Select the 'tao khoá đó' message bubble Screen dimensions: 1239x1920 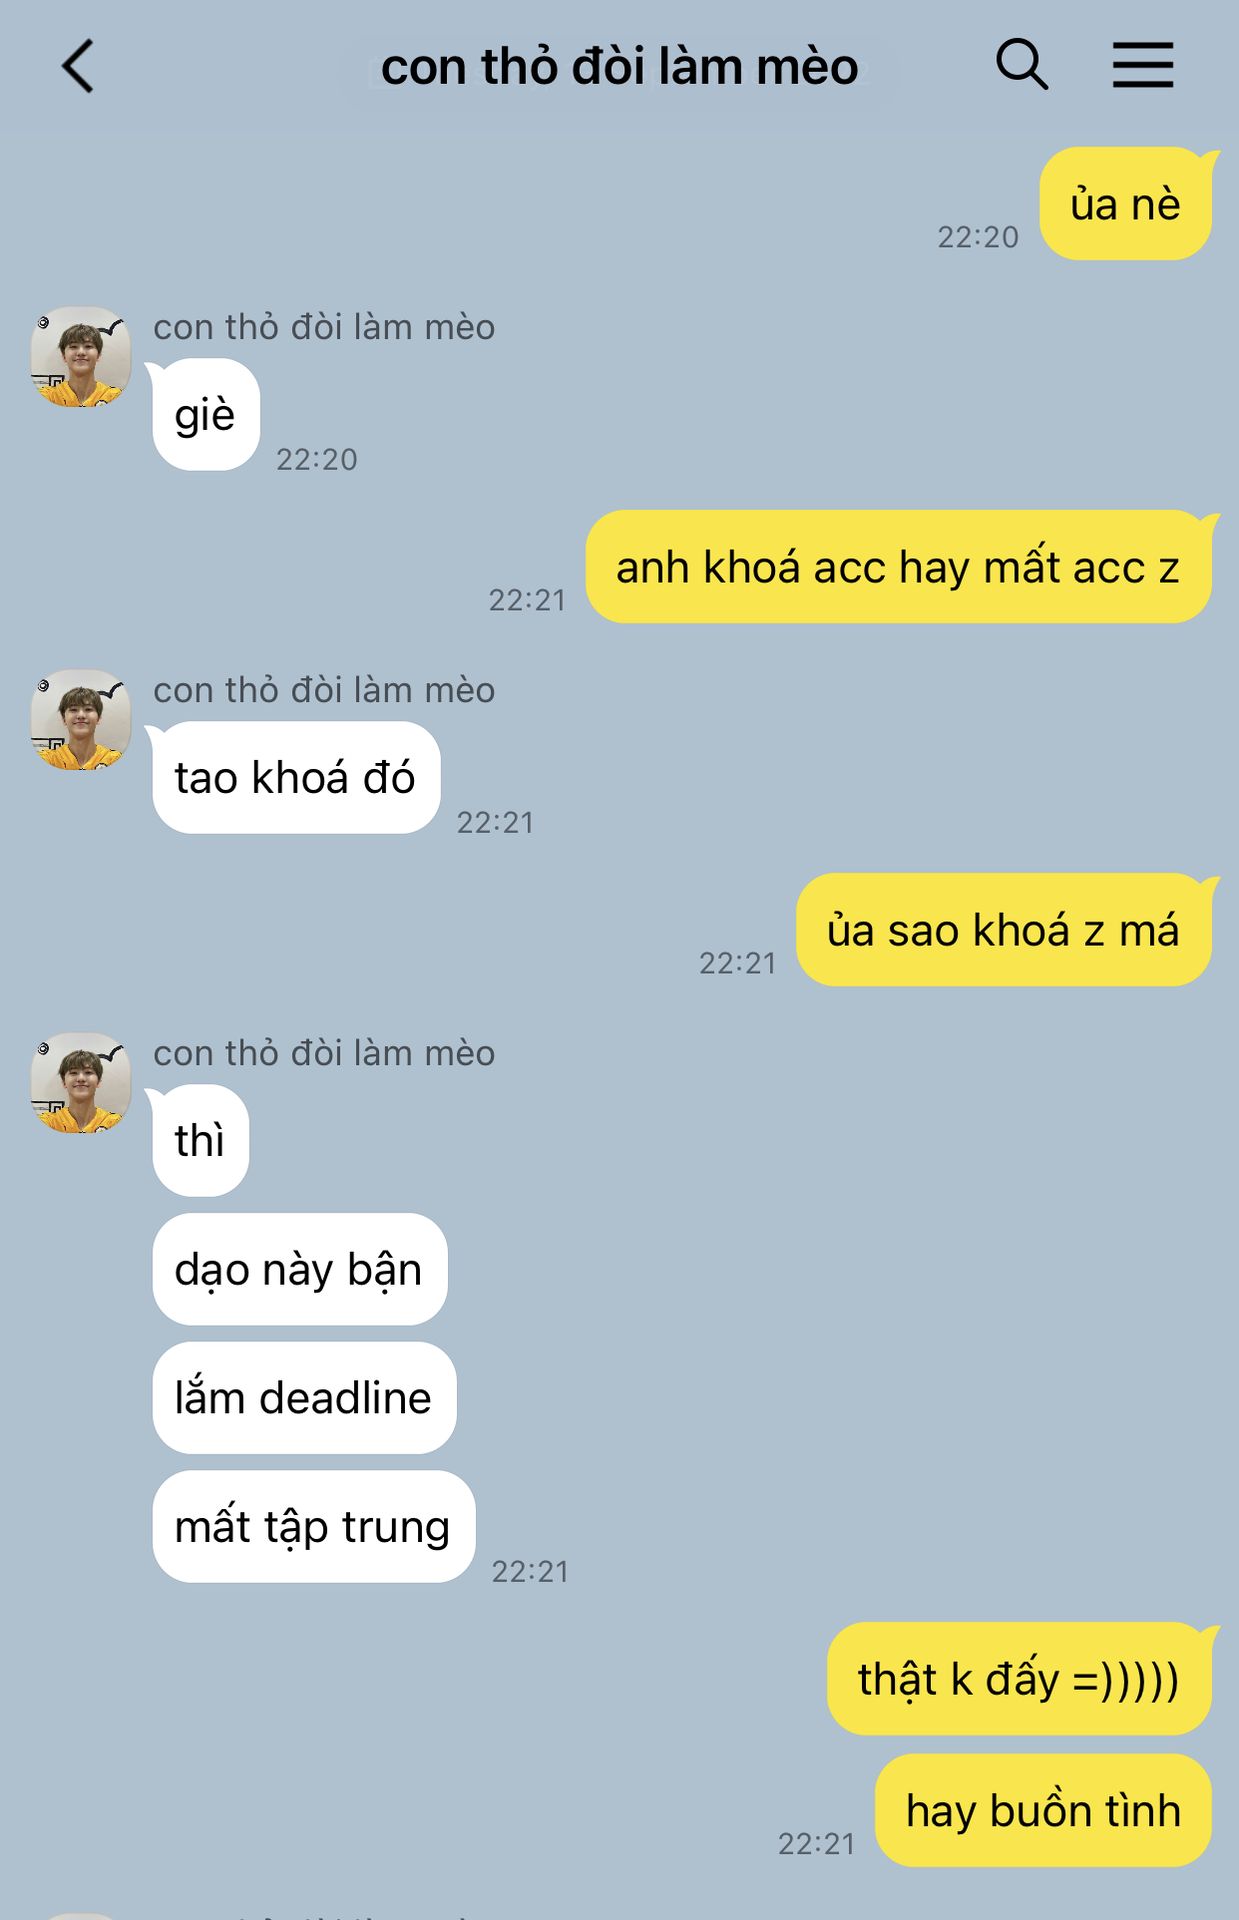point(295,777)
